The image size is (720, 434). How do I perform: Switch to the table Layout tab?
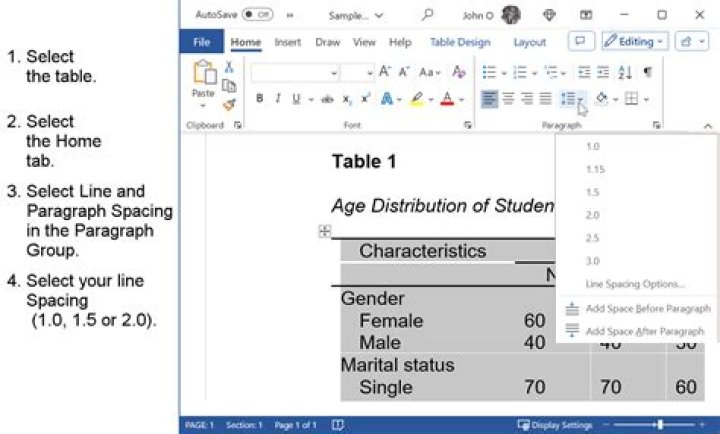529,42
